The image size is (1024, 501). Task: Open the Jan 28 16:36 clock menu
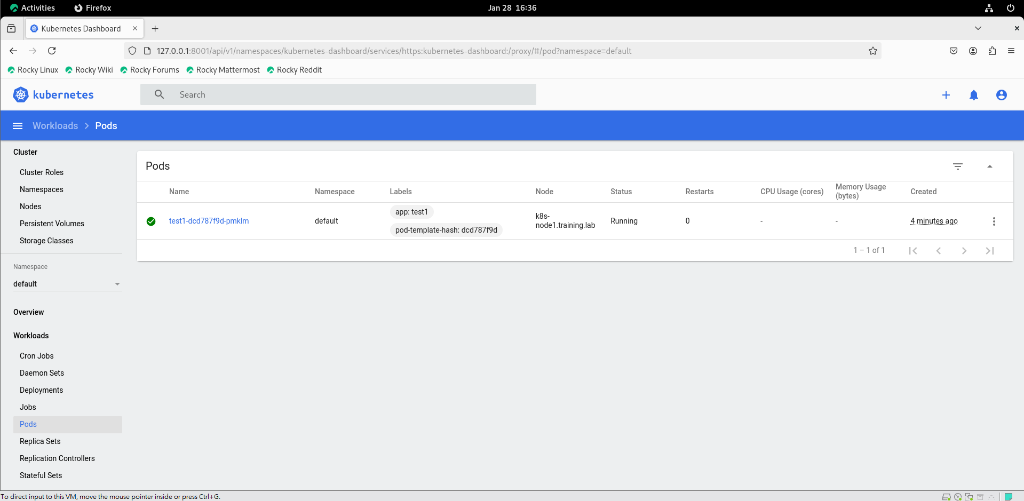click(512, 8)
